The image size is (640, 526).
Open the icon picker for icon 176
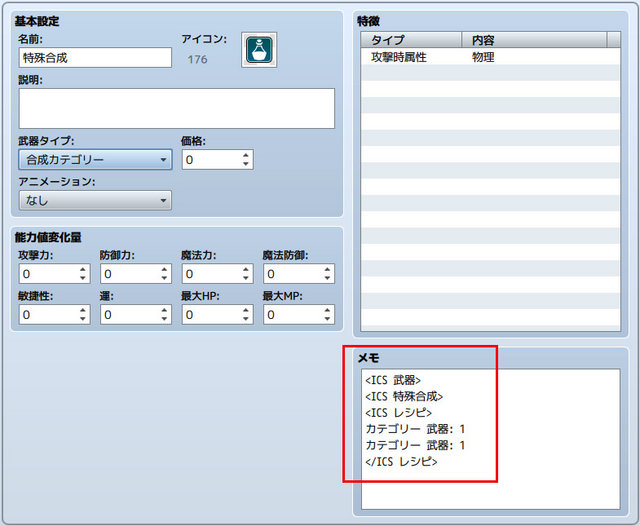259,50
